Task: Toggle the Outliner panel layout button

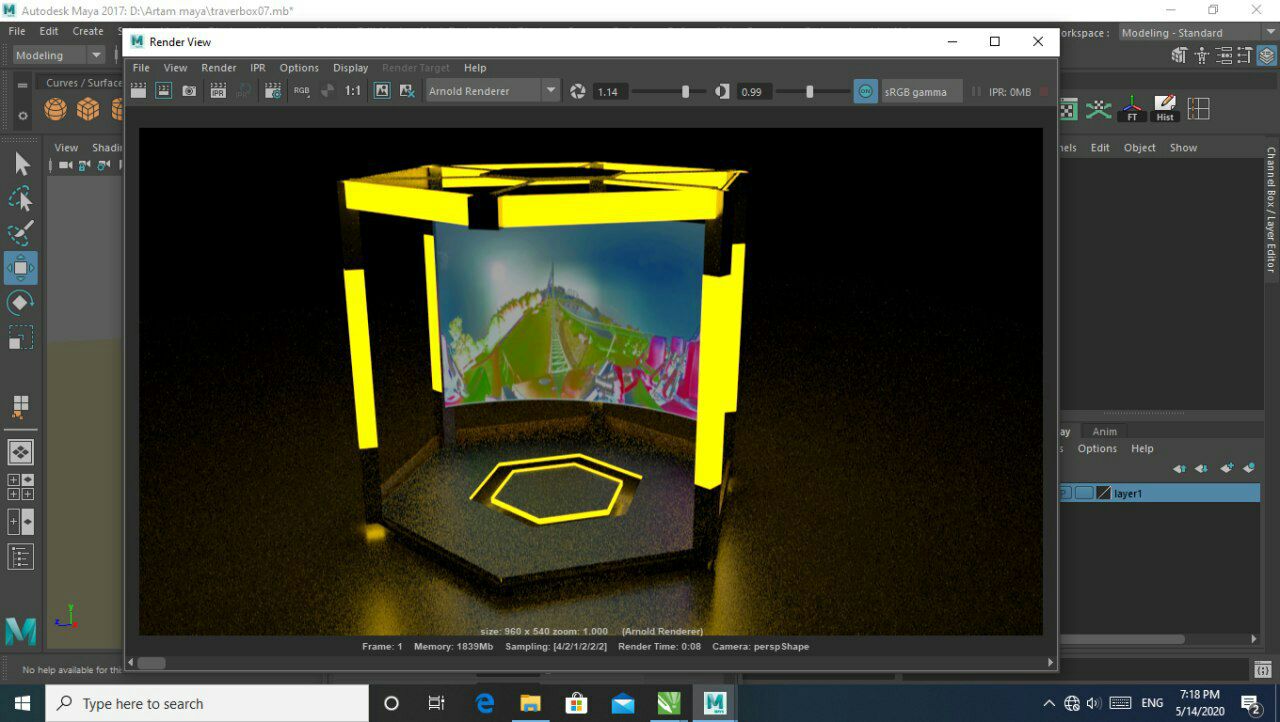Action: pyautogui.click(x=21, y=557)
